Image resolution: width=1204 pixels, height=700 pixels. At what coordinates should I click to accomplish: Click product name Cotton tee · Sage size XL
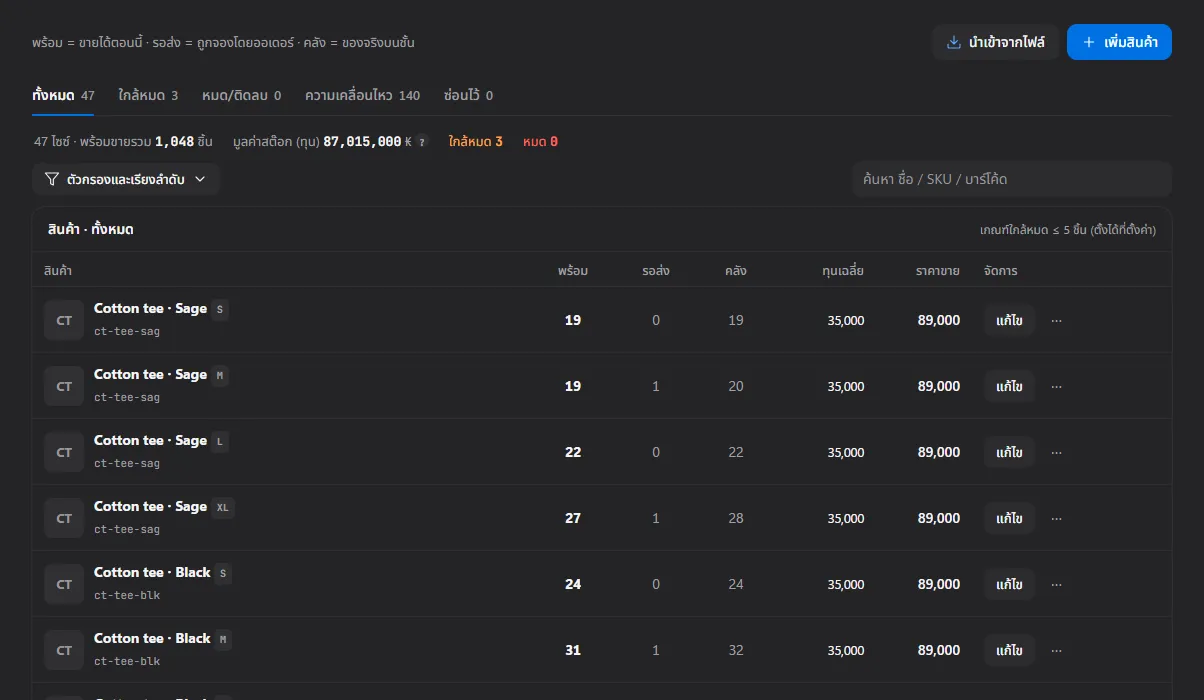point(150,507)
